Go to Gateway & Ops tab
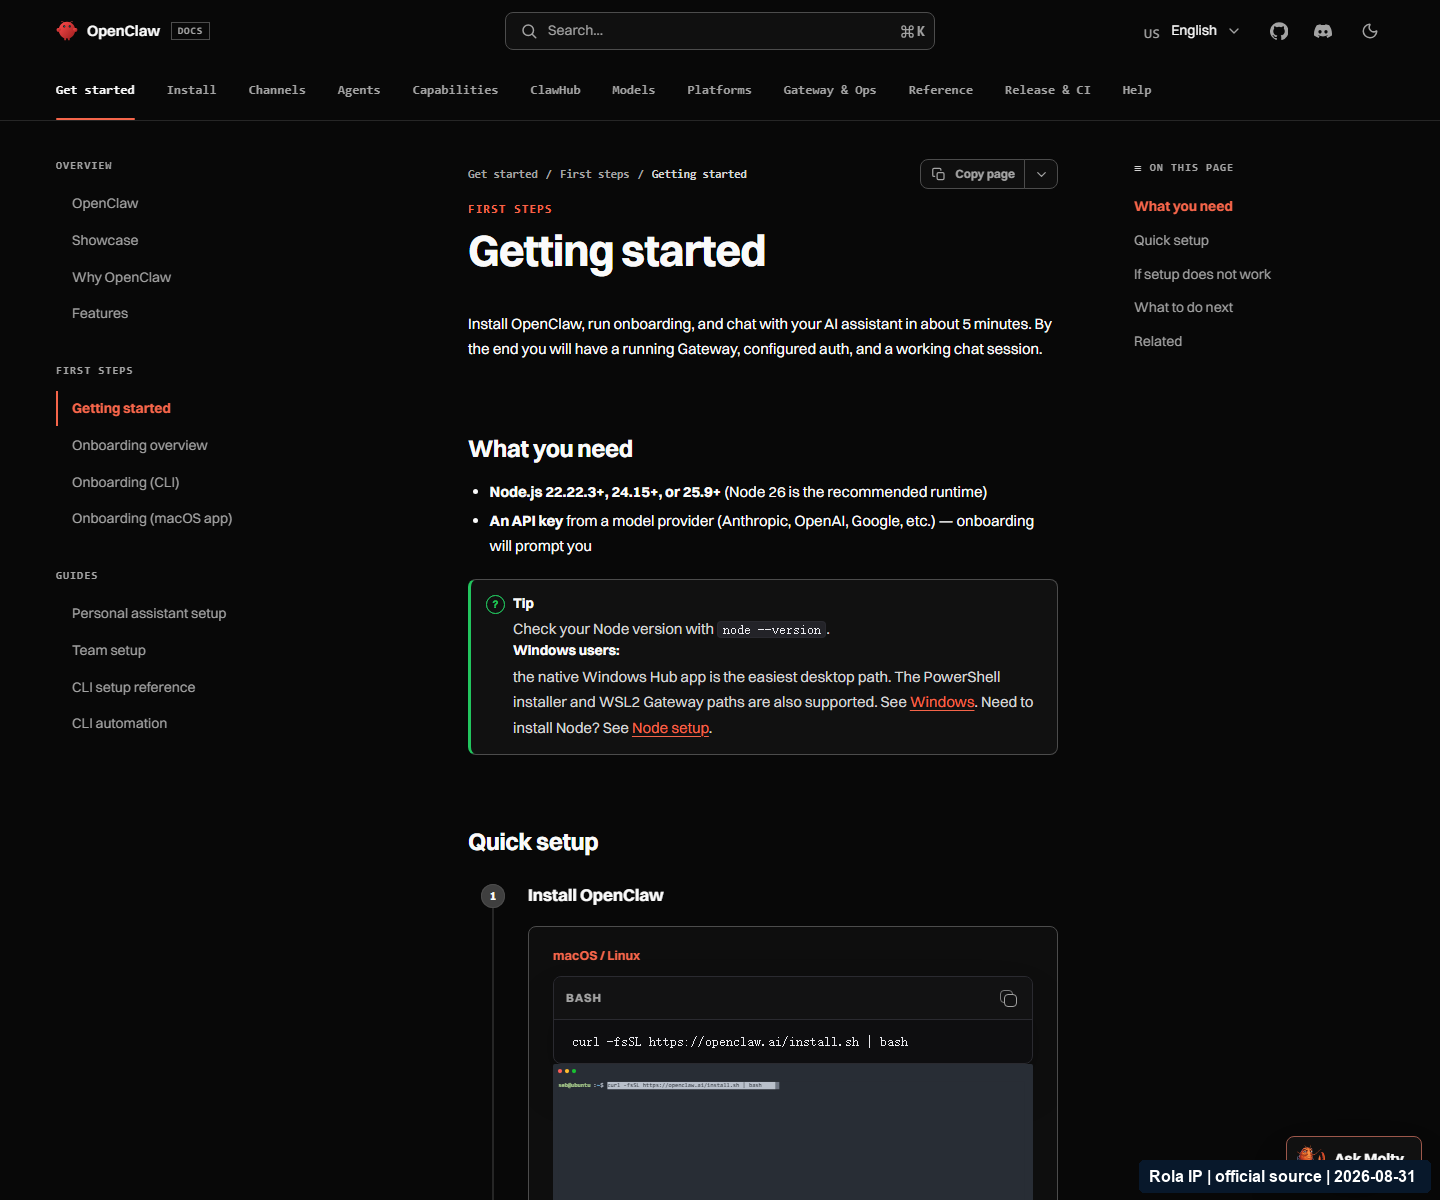1440x1200 pixels. [830, 90]
